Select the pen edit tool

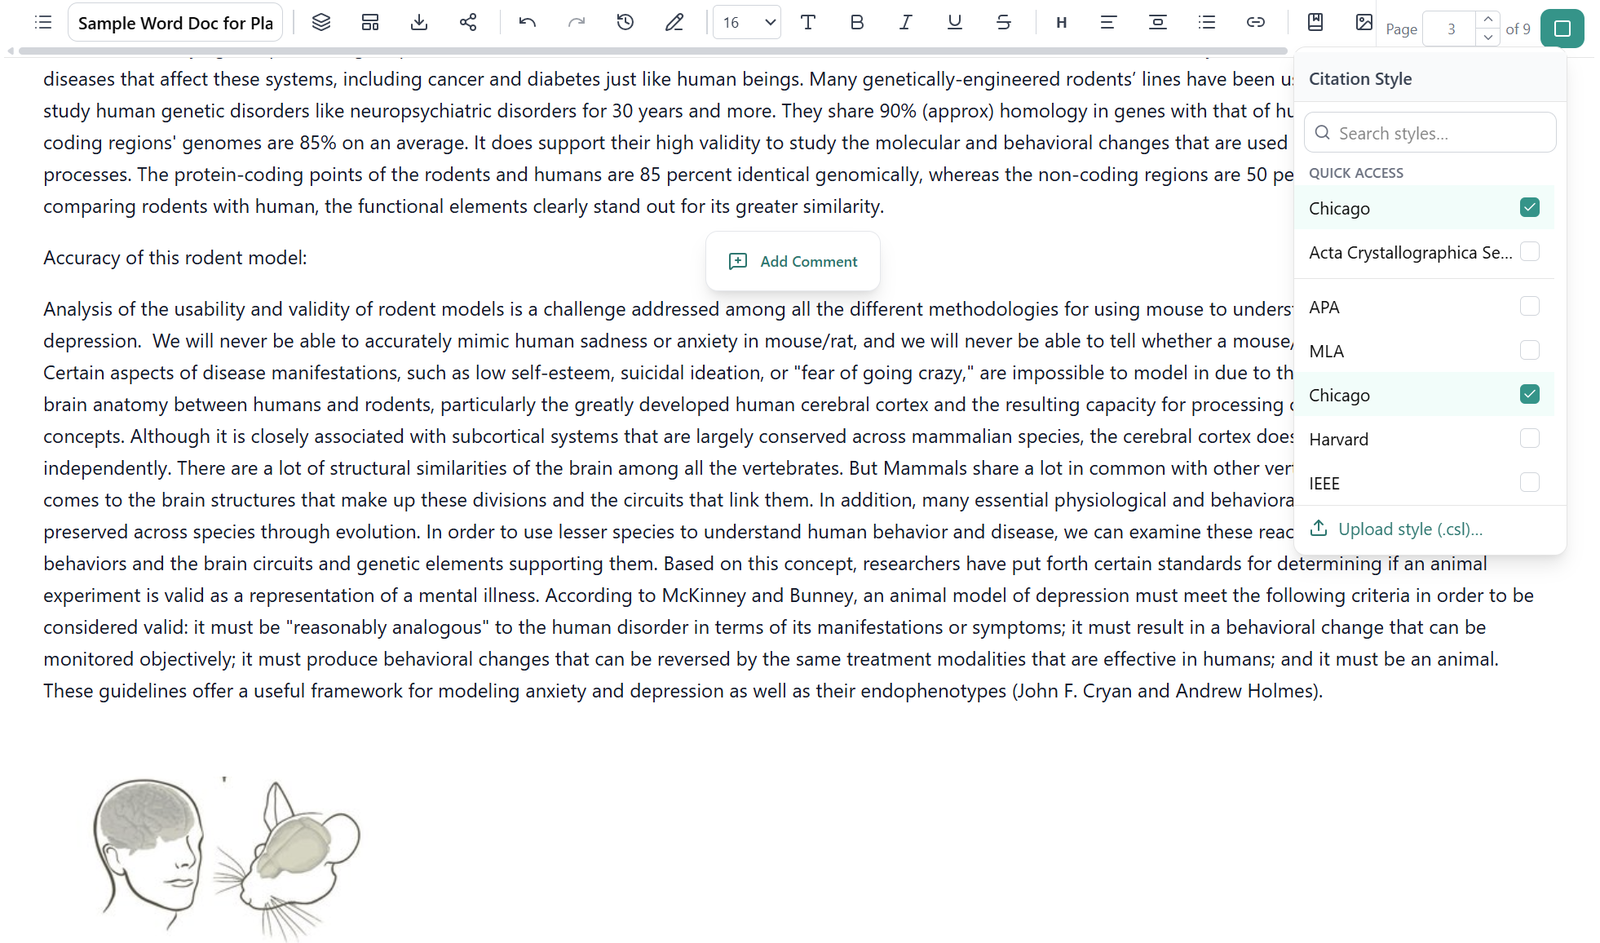tap(674, 22)
